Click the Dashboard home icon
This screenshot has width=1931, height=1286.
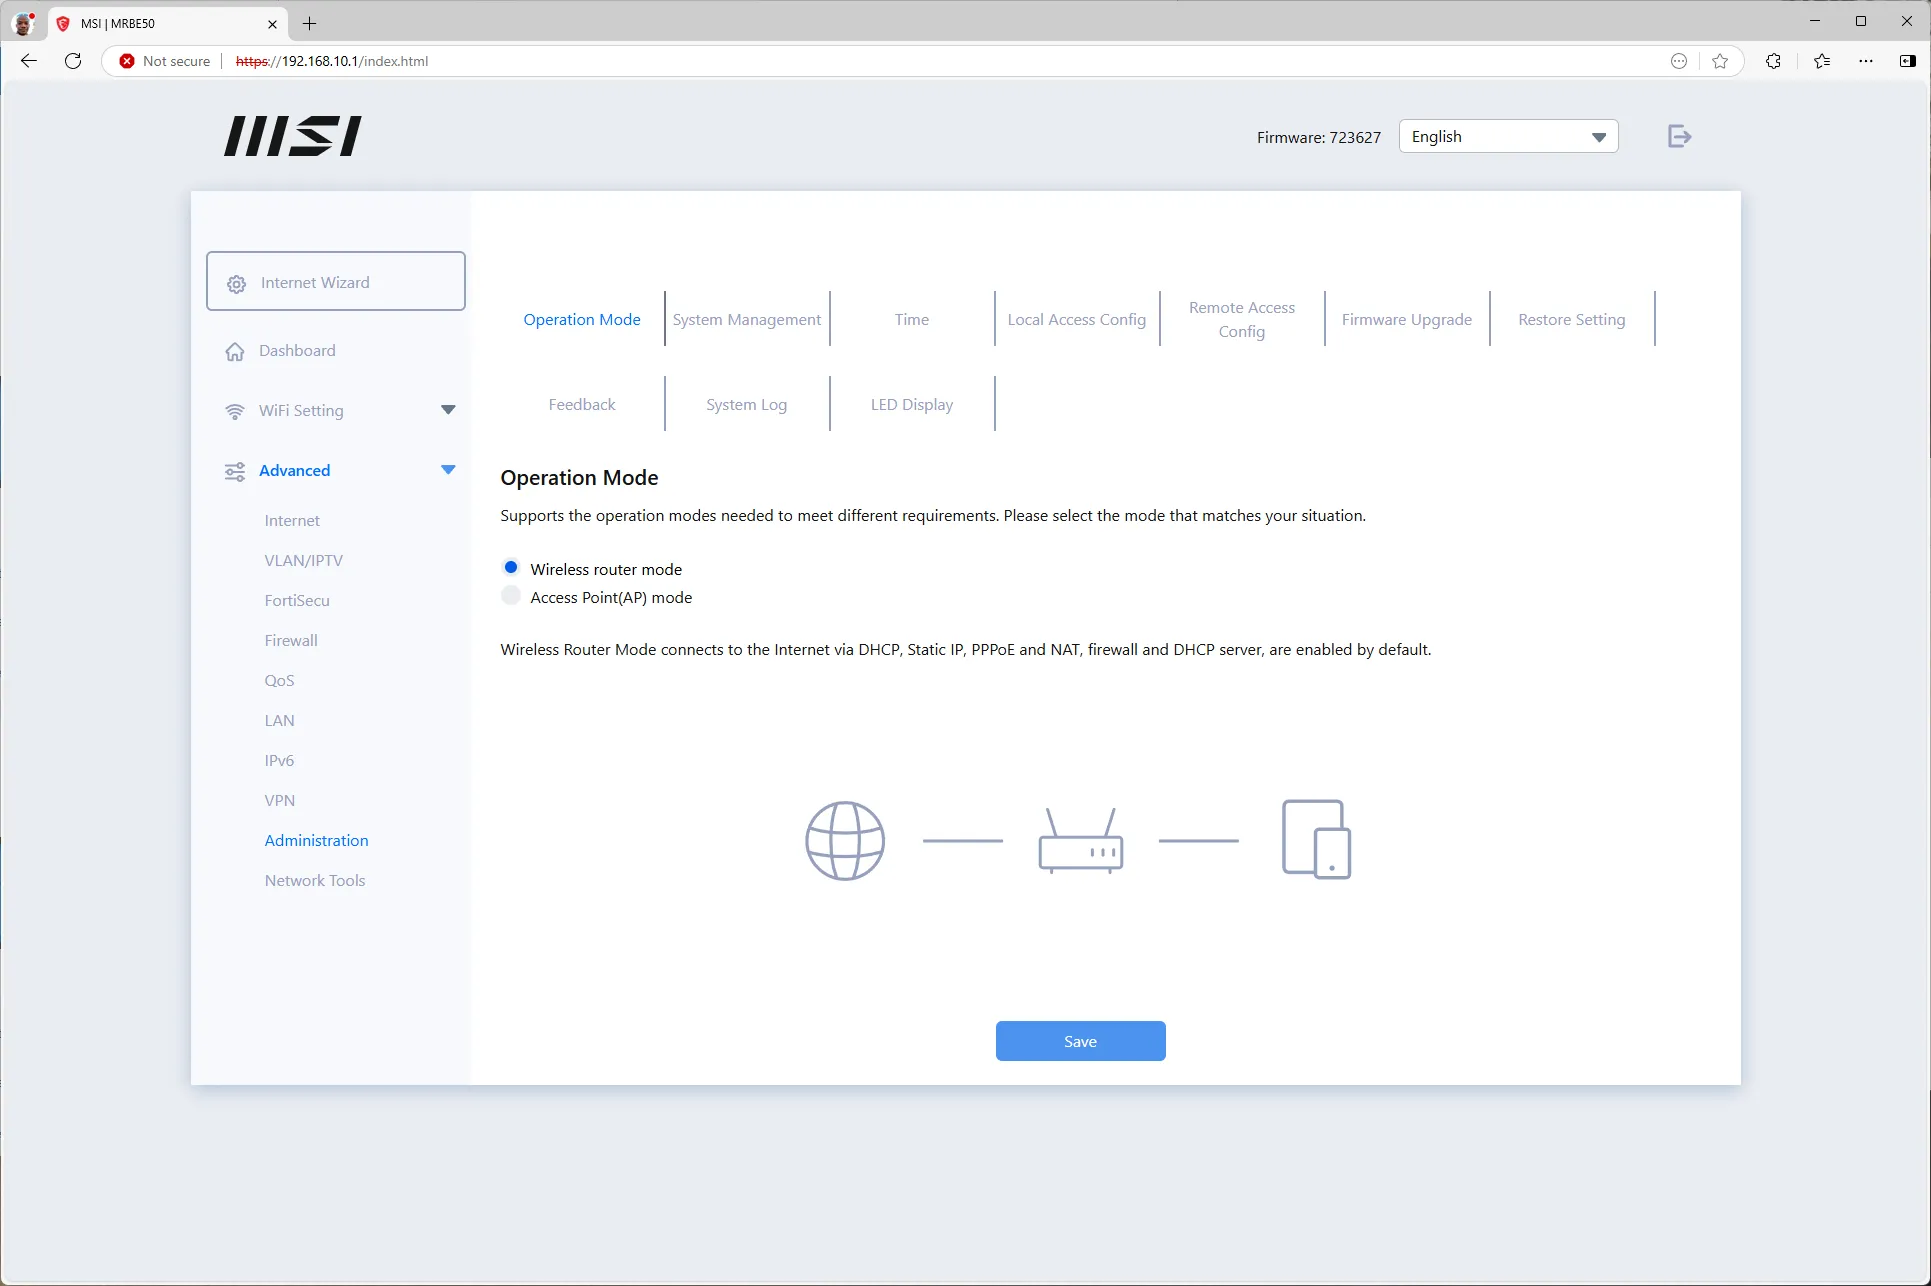tap(235, 352)
